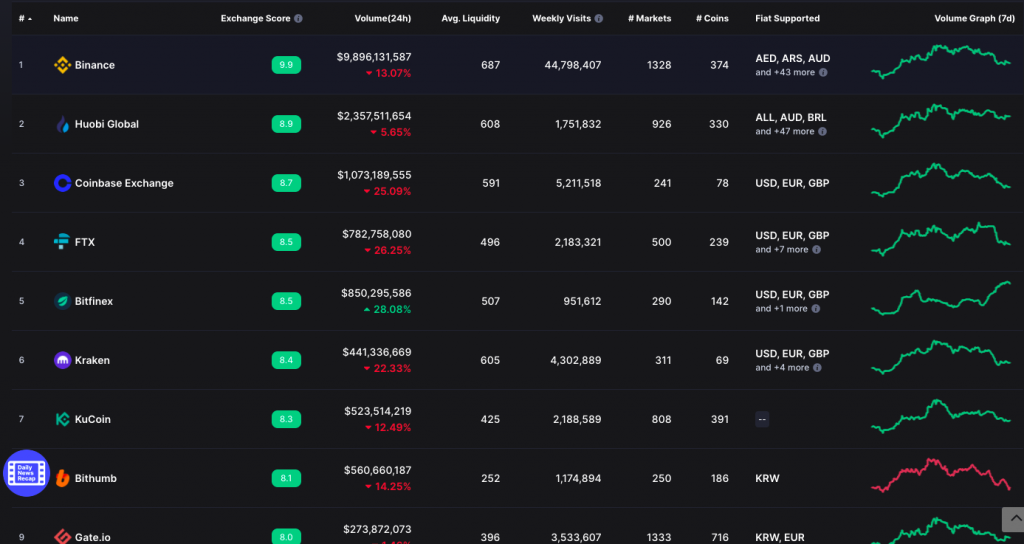Click Huobi Global 8.9 score badge
Image resolution: width=1024 pixels, height=544 pixels.
click(286, 124)
